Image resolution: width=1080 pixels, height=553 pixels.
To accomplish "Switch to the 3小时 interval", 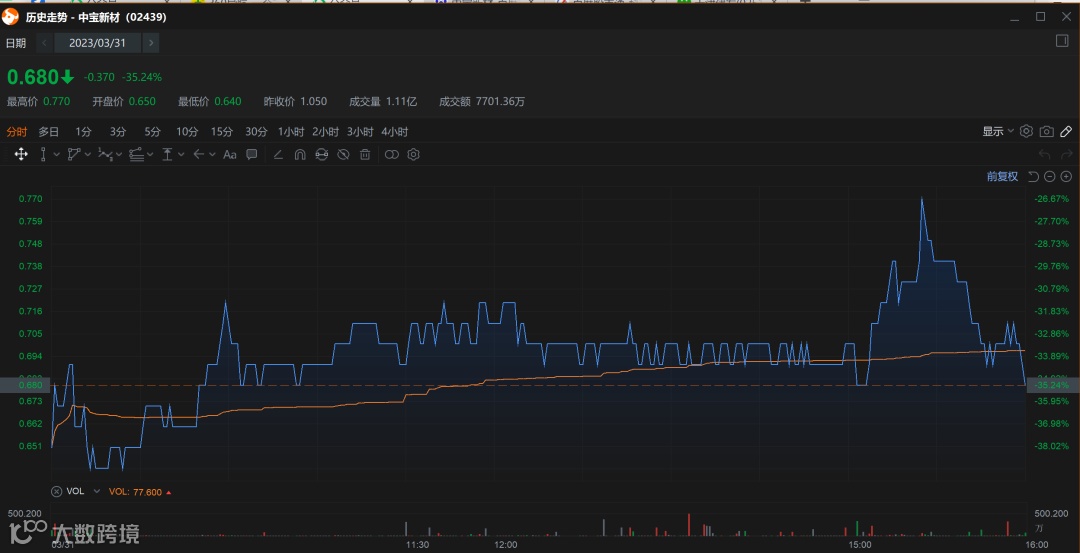I will (360, 132).
